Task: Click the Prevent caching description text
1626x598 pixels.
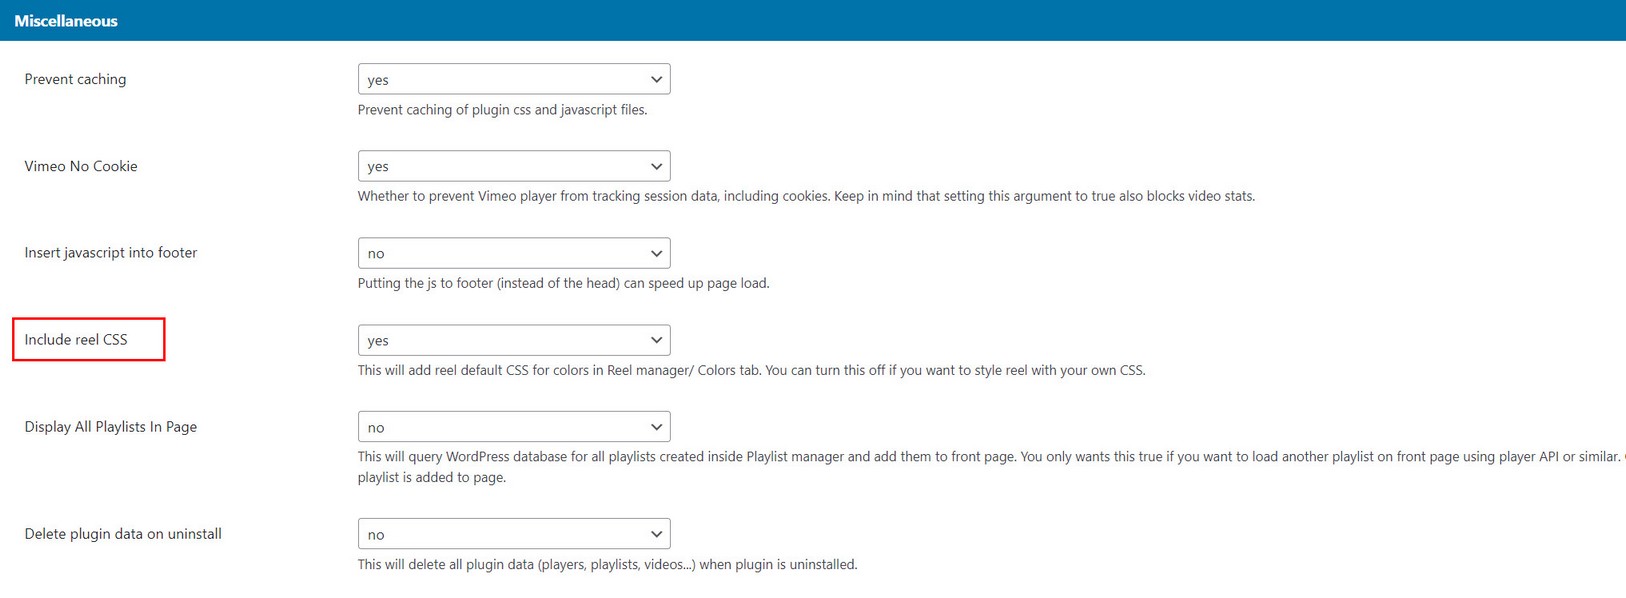Action: [502, 110]
